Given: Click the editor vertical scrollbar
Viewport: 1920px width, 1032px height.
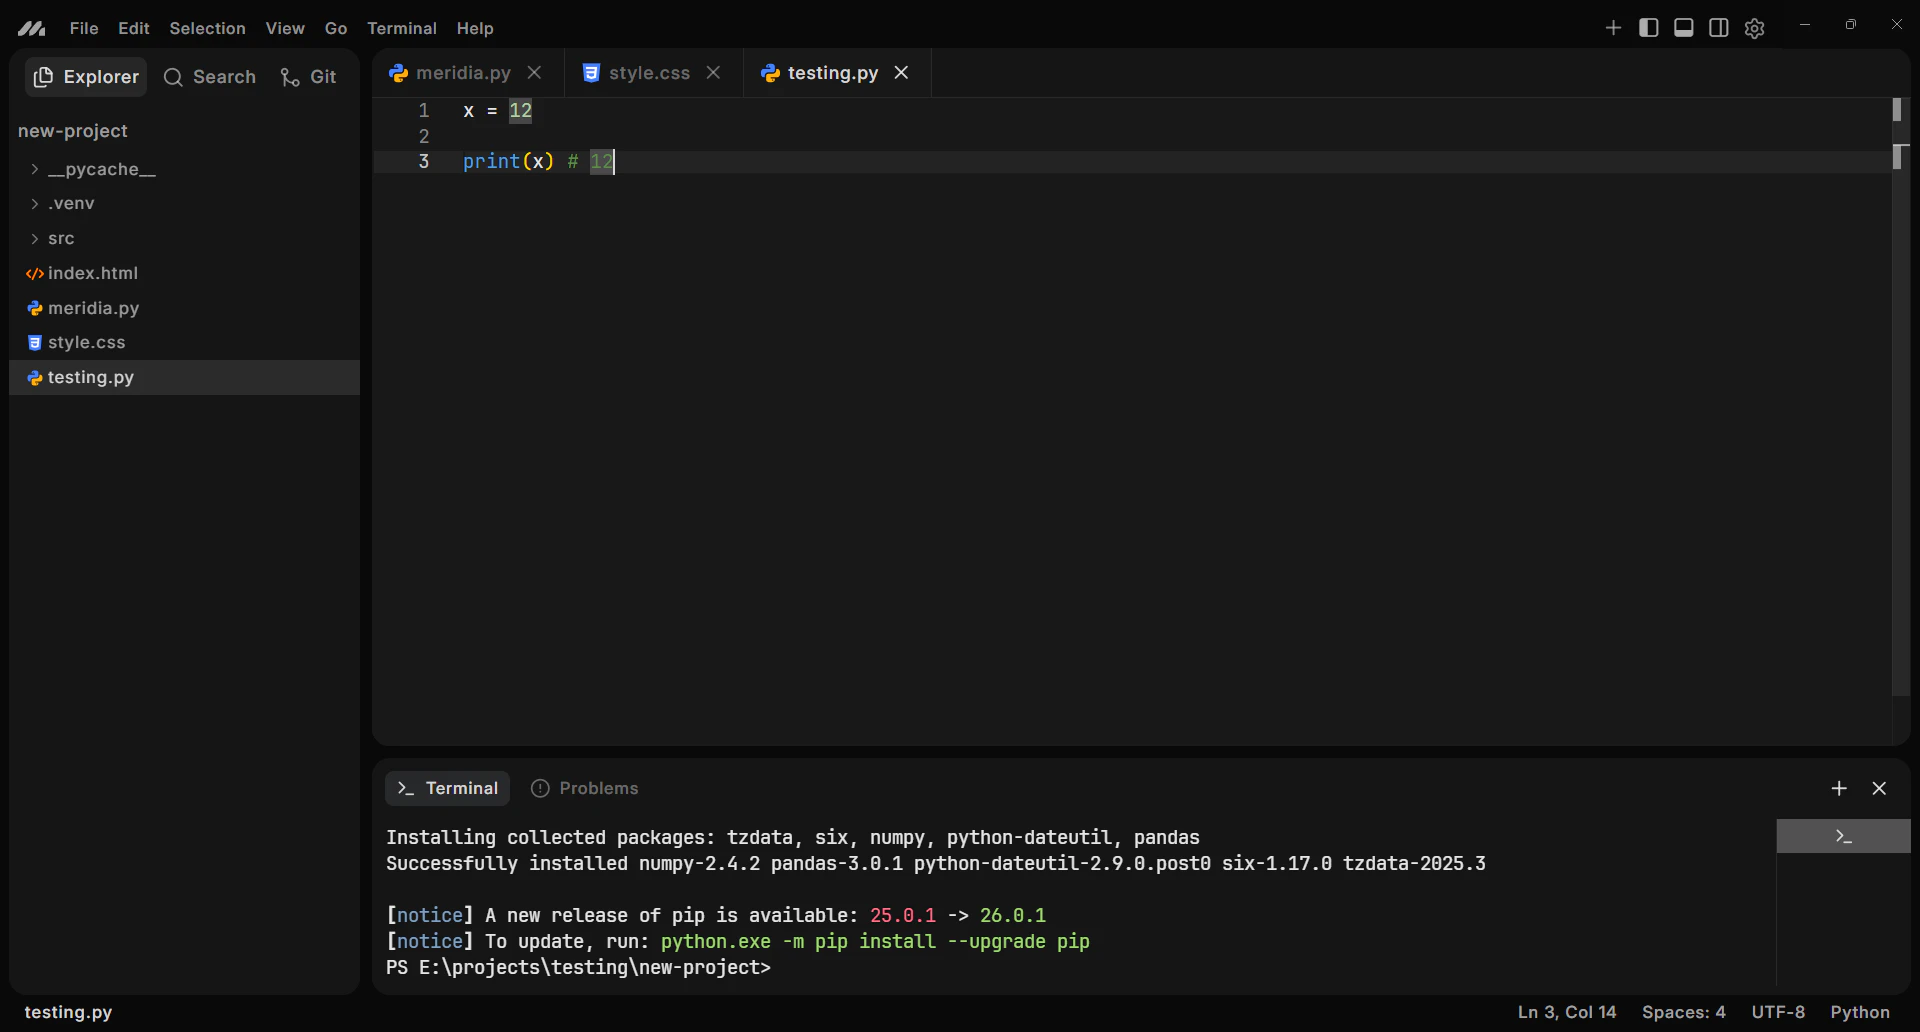Looking at the screenshot, I should pyautogui.click(x=1900, y=400).
